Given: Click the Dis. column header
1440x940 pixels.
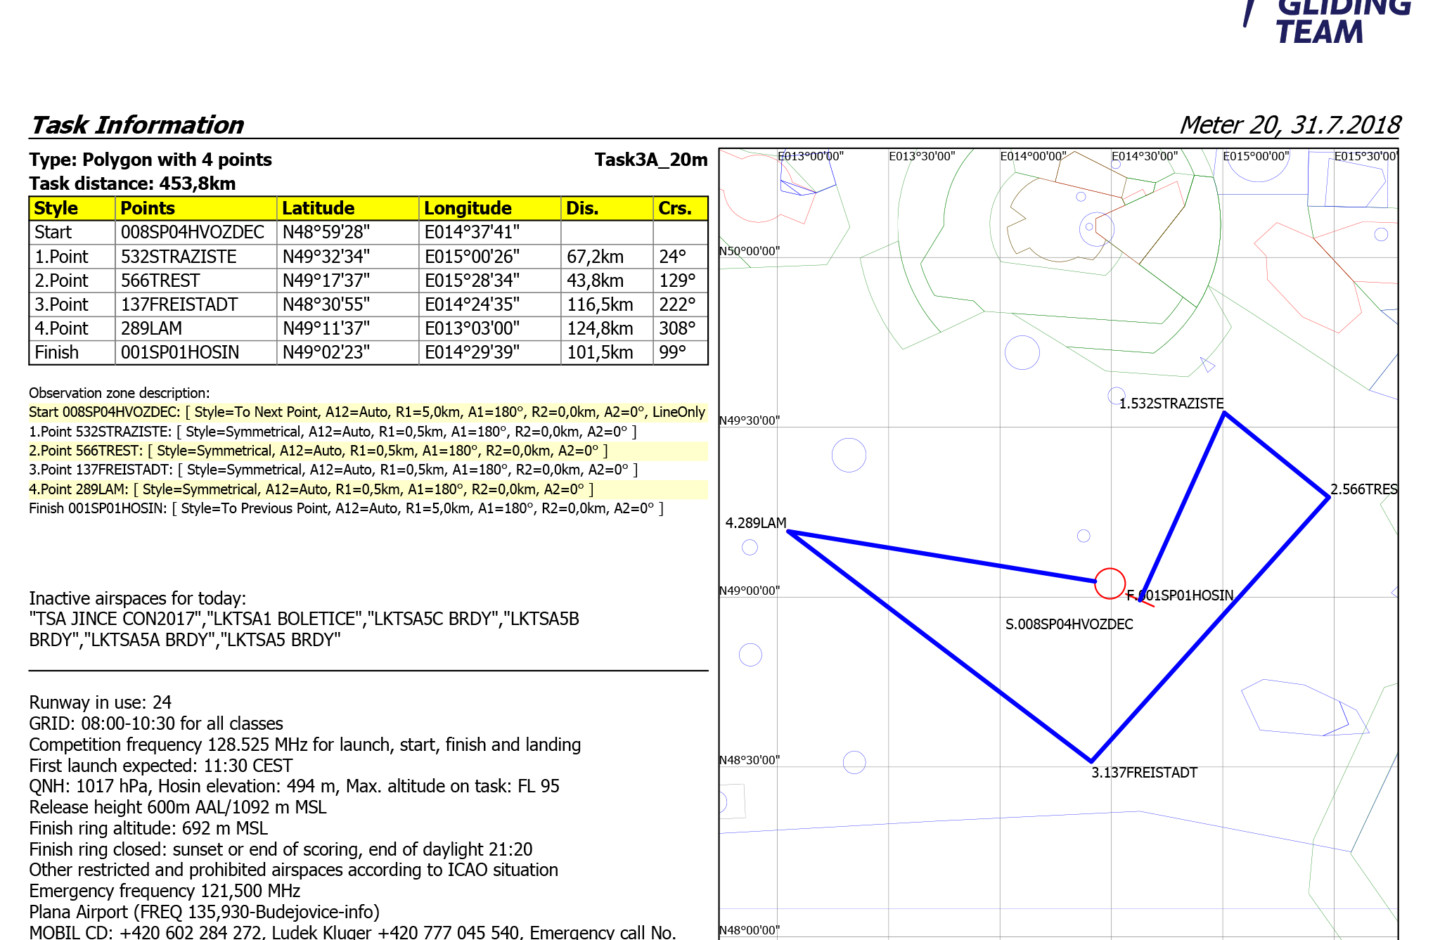Looking at the screenshot, I should coord(582,209).
